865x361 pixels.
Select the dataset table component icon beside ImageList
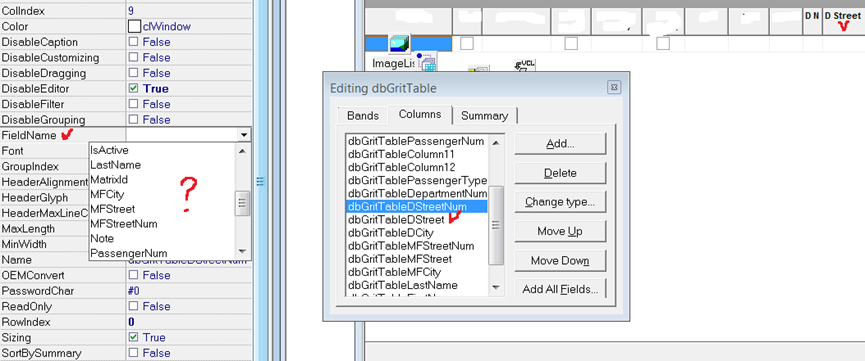coord(426,61)
